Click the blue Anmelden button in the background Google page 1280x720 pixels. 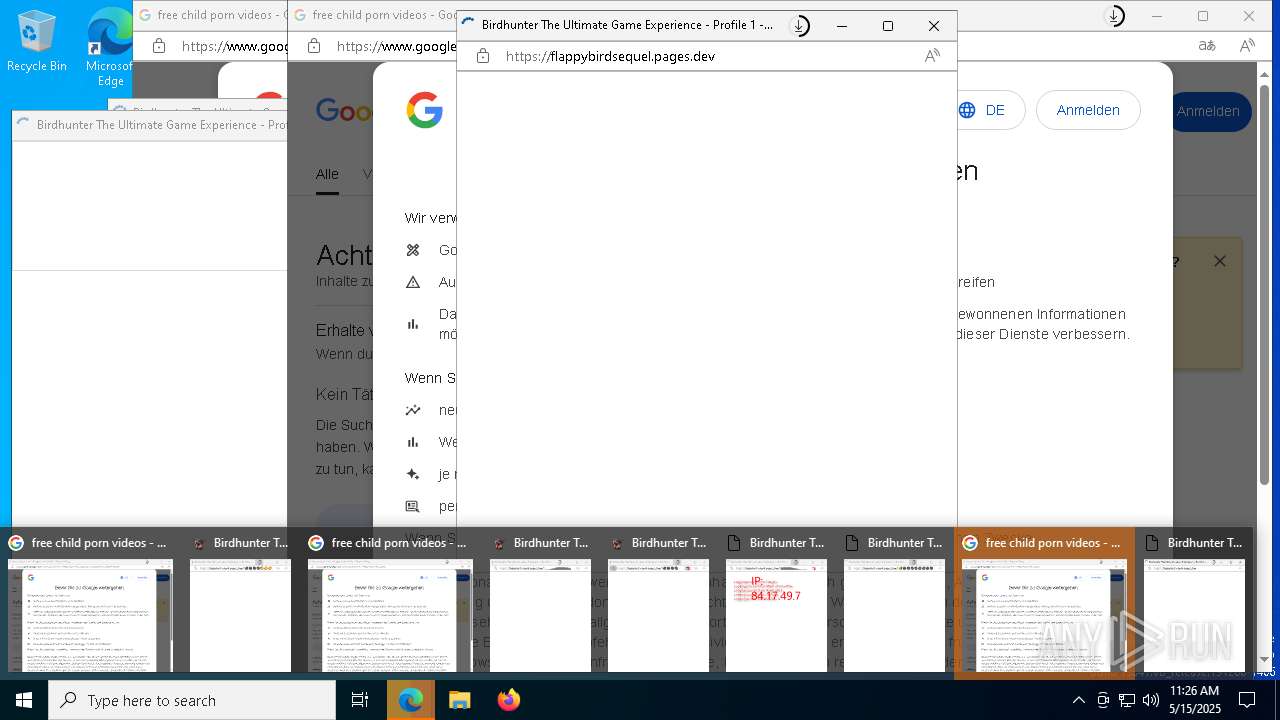[x=1208, y=111]
